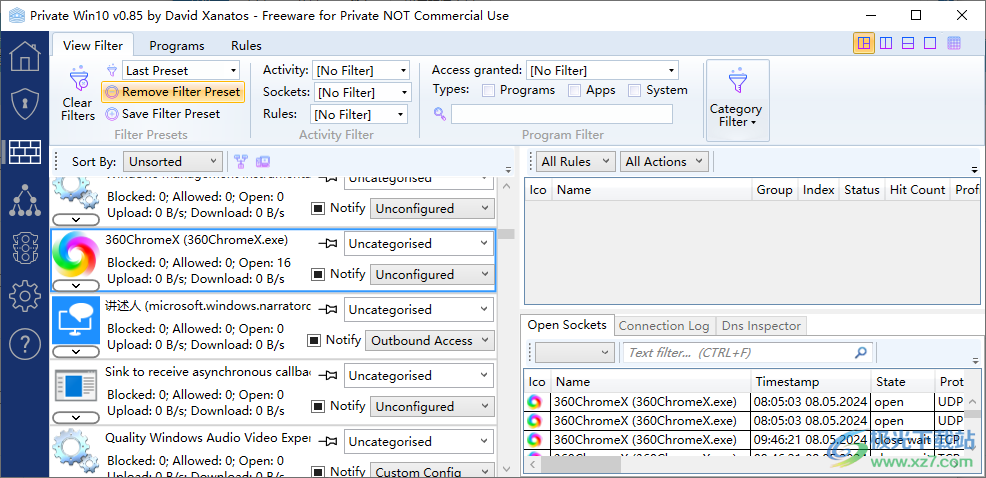Open the home overview sidebar icon

[24, 55]
